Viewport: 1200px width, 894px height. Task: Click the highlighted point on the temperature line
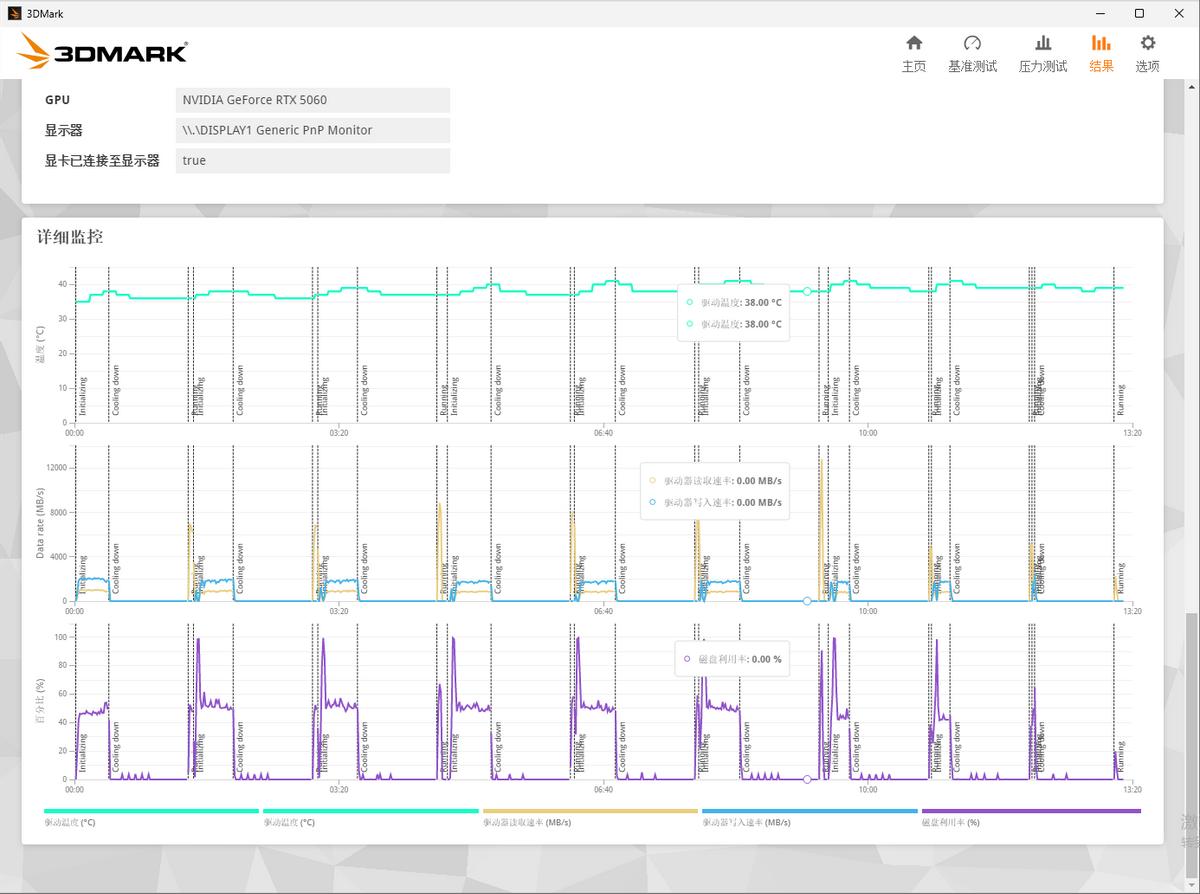point(807,291)
